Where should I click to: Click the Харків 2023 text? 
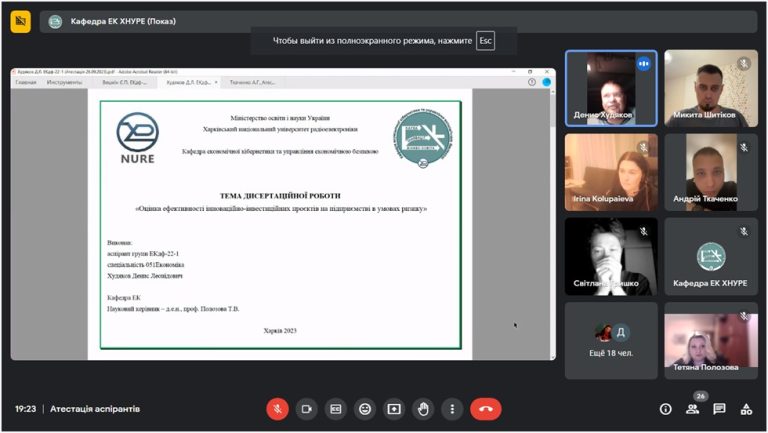click(x=280, y=331)
